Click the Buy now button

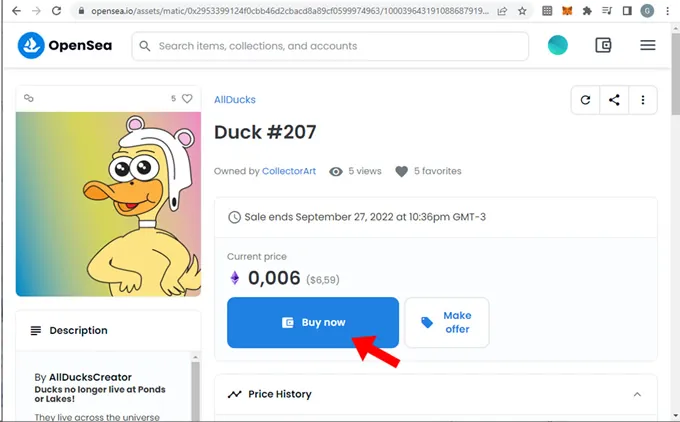click(x=313, y=322)
